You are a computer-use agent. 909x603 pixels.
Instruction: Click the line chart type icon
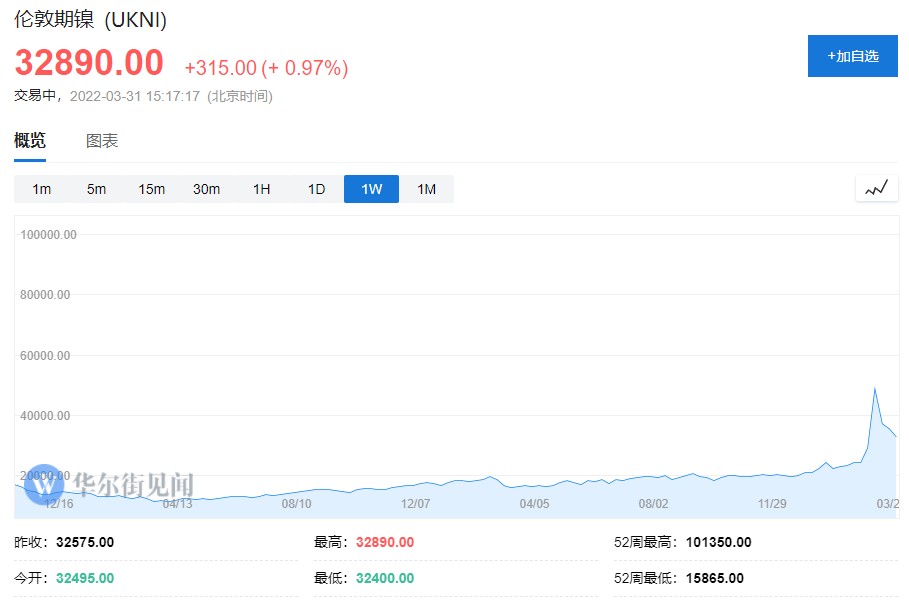(876, 188)
